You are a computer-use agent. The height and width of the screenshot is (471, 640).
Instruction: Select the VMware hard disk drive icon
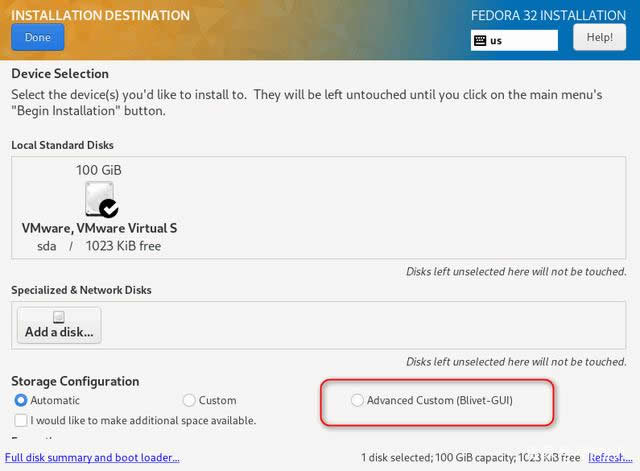click(x=99, y=198)
